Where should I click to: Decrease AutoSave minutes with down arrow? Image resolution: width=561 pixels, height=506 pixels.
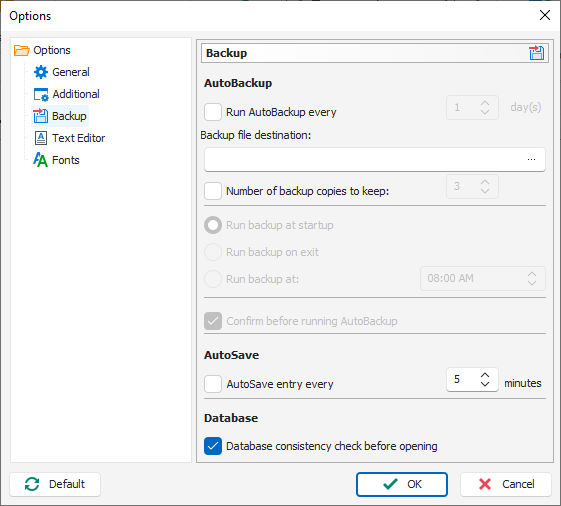coord(485,384)
